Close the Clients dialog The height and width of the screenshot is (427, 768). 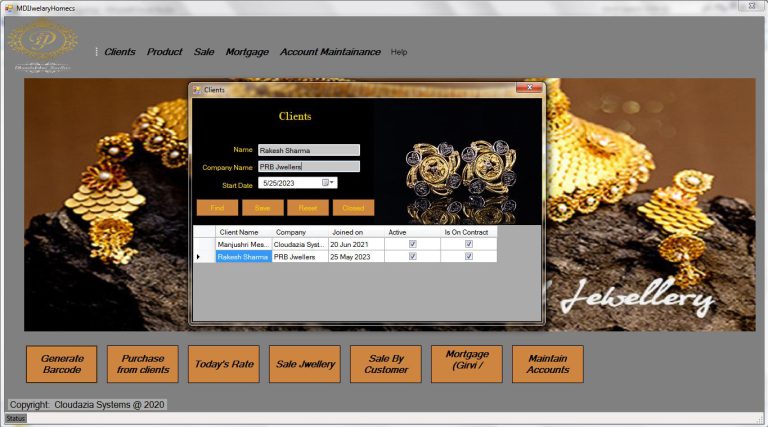click(529, 88)
